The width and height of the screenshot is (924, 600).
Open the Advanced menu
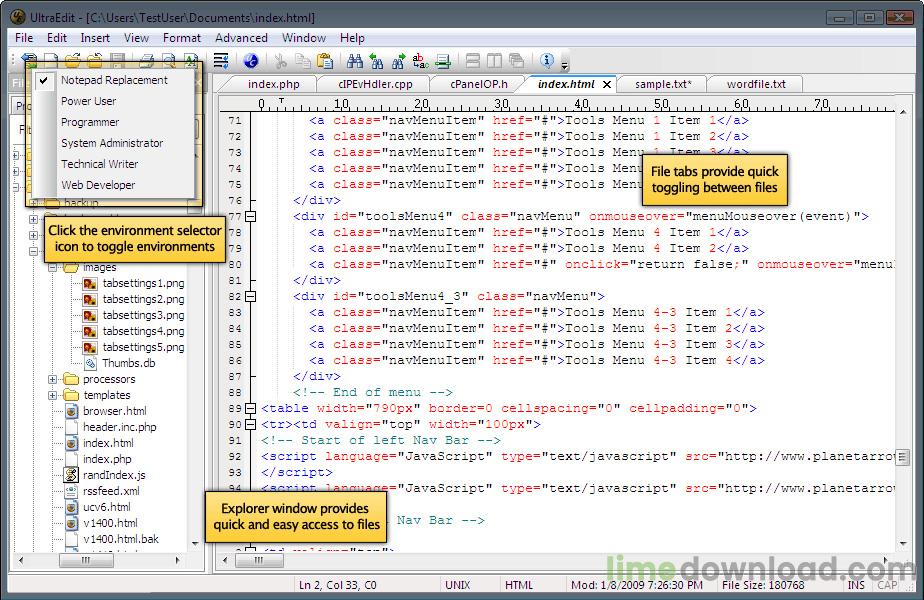241,38
